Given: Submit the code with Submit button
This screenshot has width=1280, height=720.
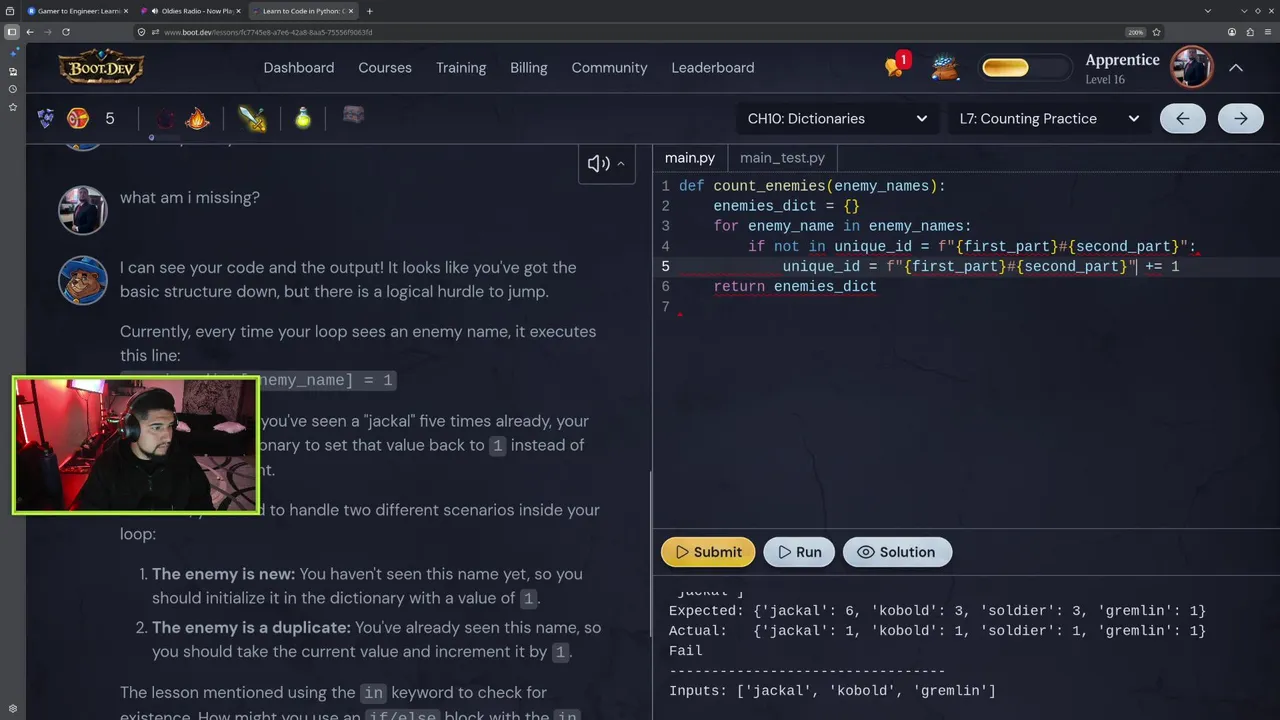Looking at the screenshot, I should point(709,552).
